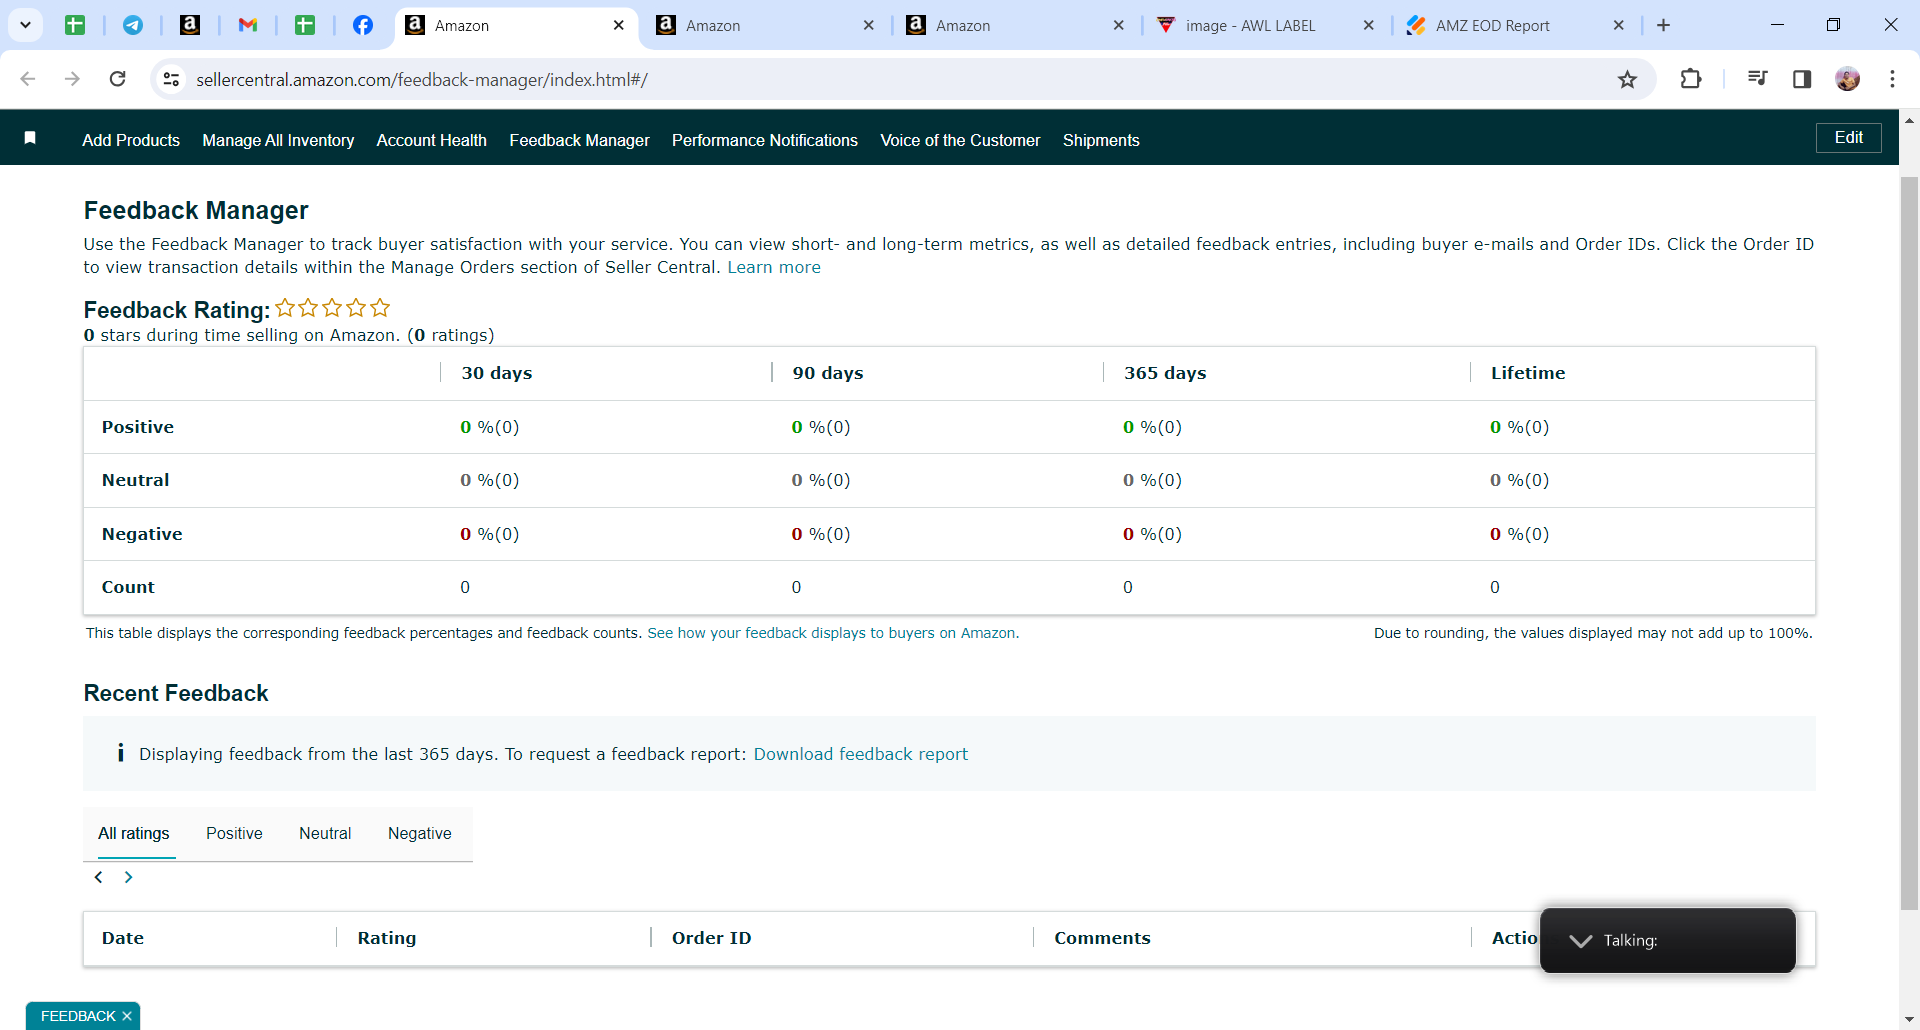The height and width of the screenshot is (1030, 1920).
Task: Follow the Learn more link
Action: [774, 267]
